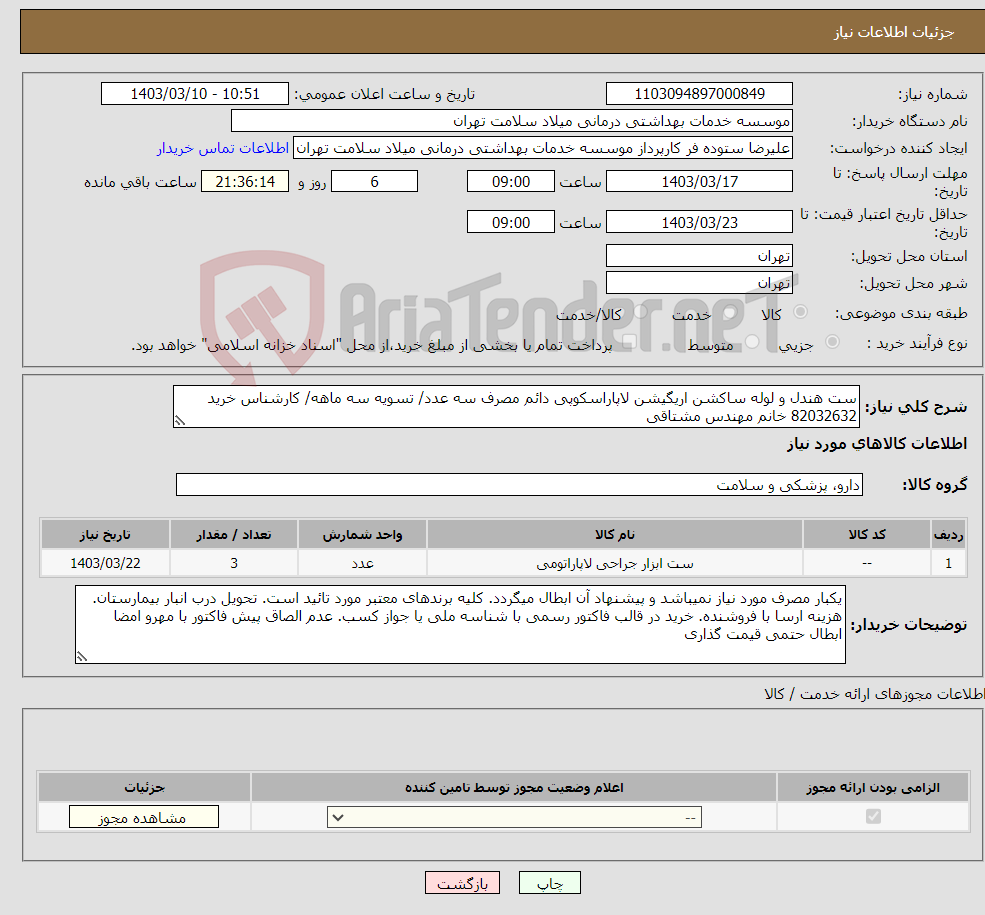Click the جزئیات column header
Image resolution: width=985 pixels, height=915 pixels.
(x=144, y=788)
